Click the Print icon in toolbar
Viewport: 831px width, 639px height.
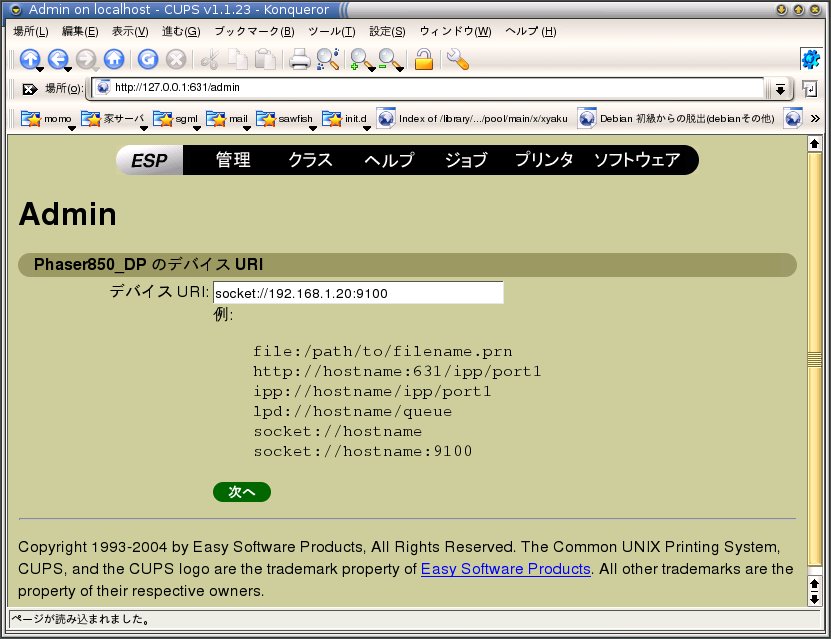[x=299, y=59]
